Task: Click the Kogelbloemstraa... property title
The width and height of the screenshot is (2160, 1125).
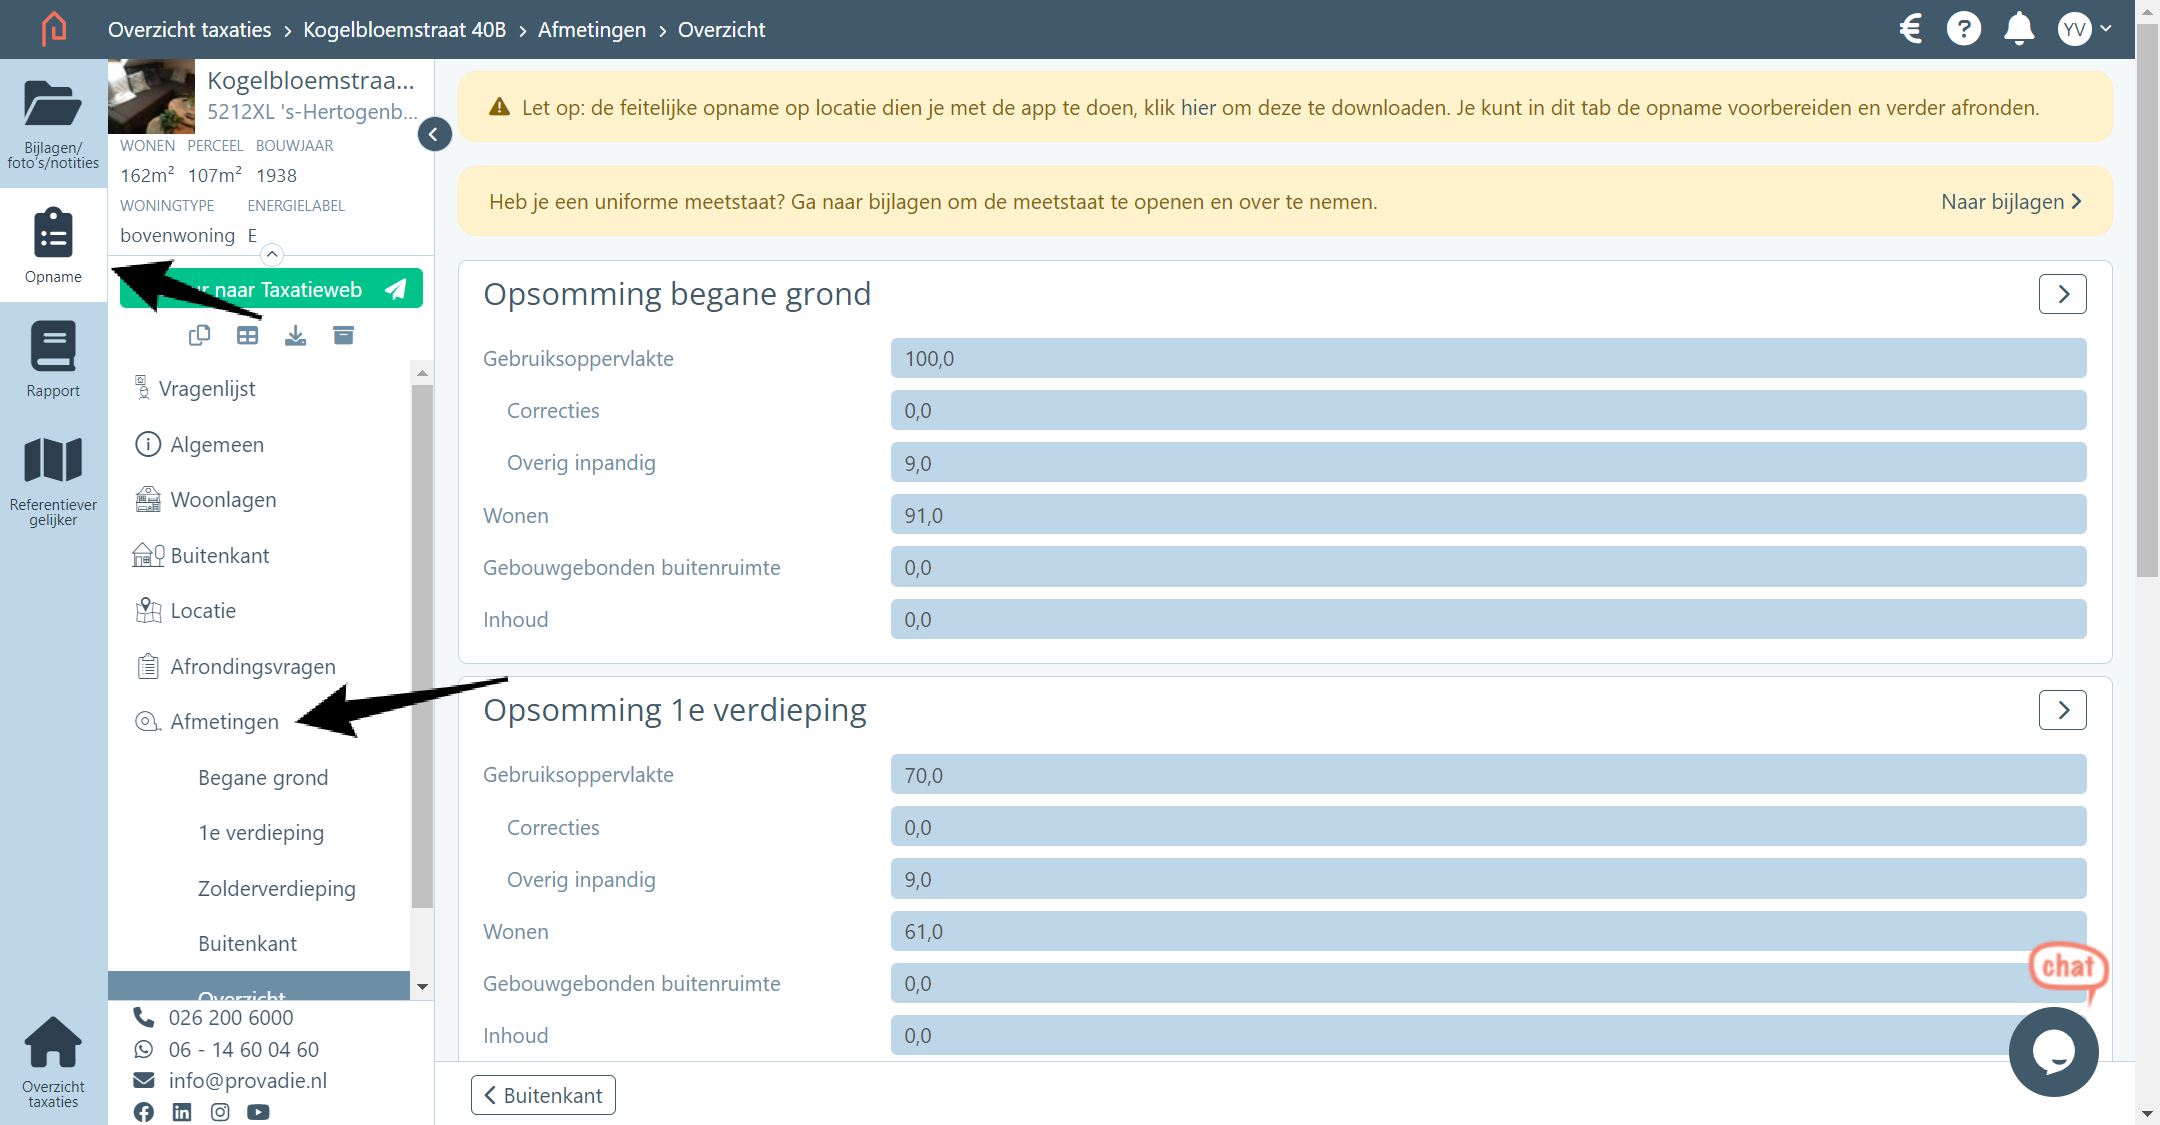Action: coord(311,80)
